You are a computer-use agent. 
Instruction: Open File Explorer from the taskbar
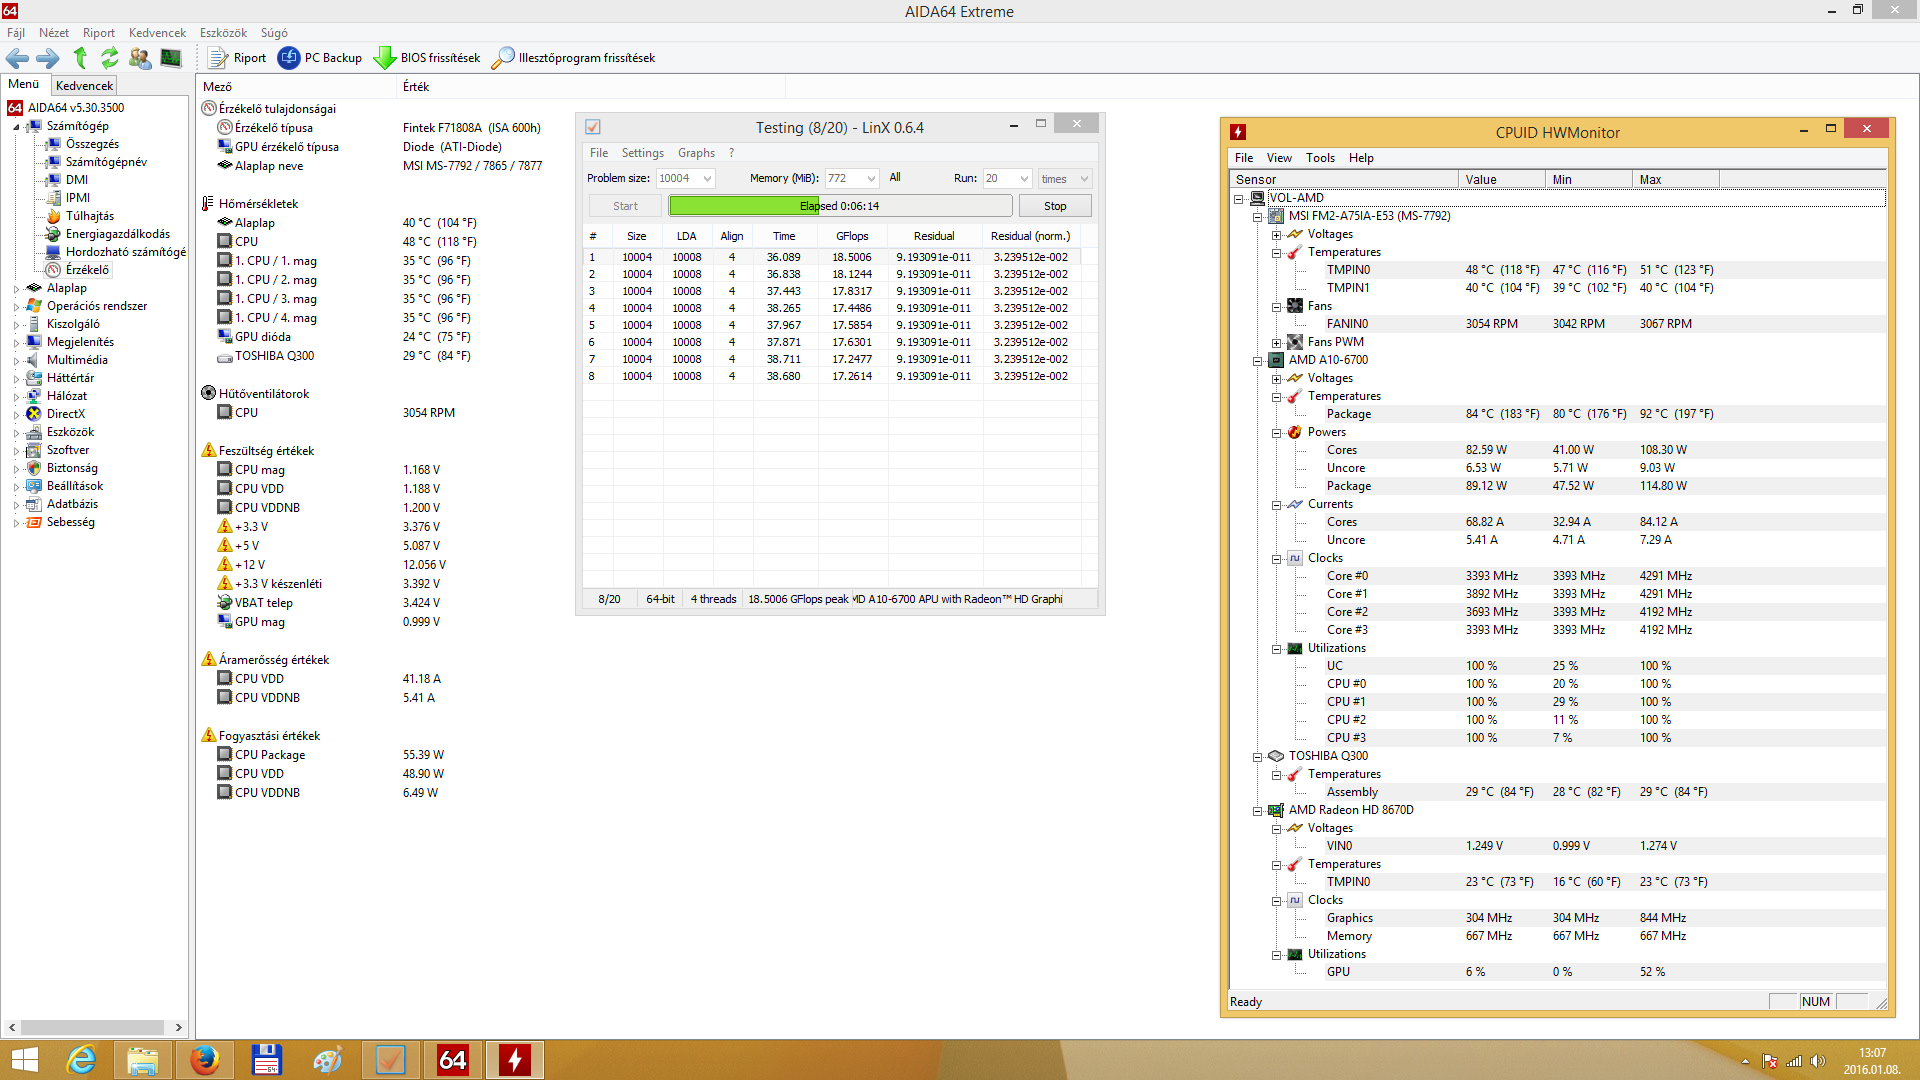click(142, 1060)
